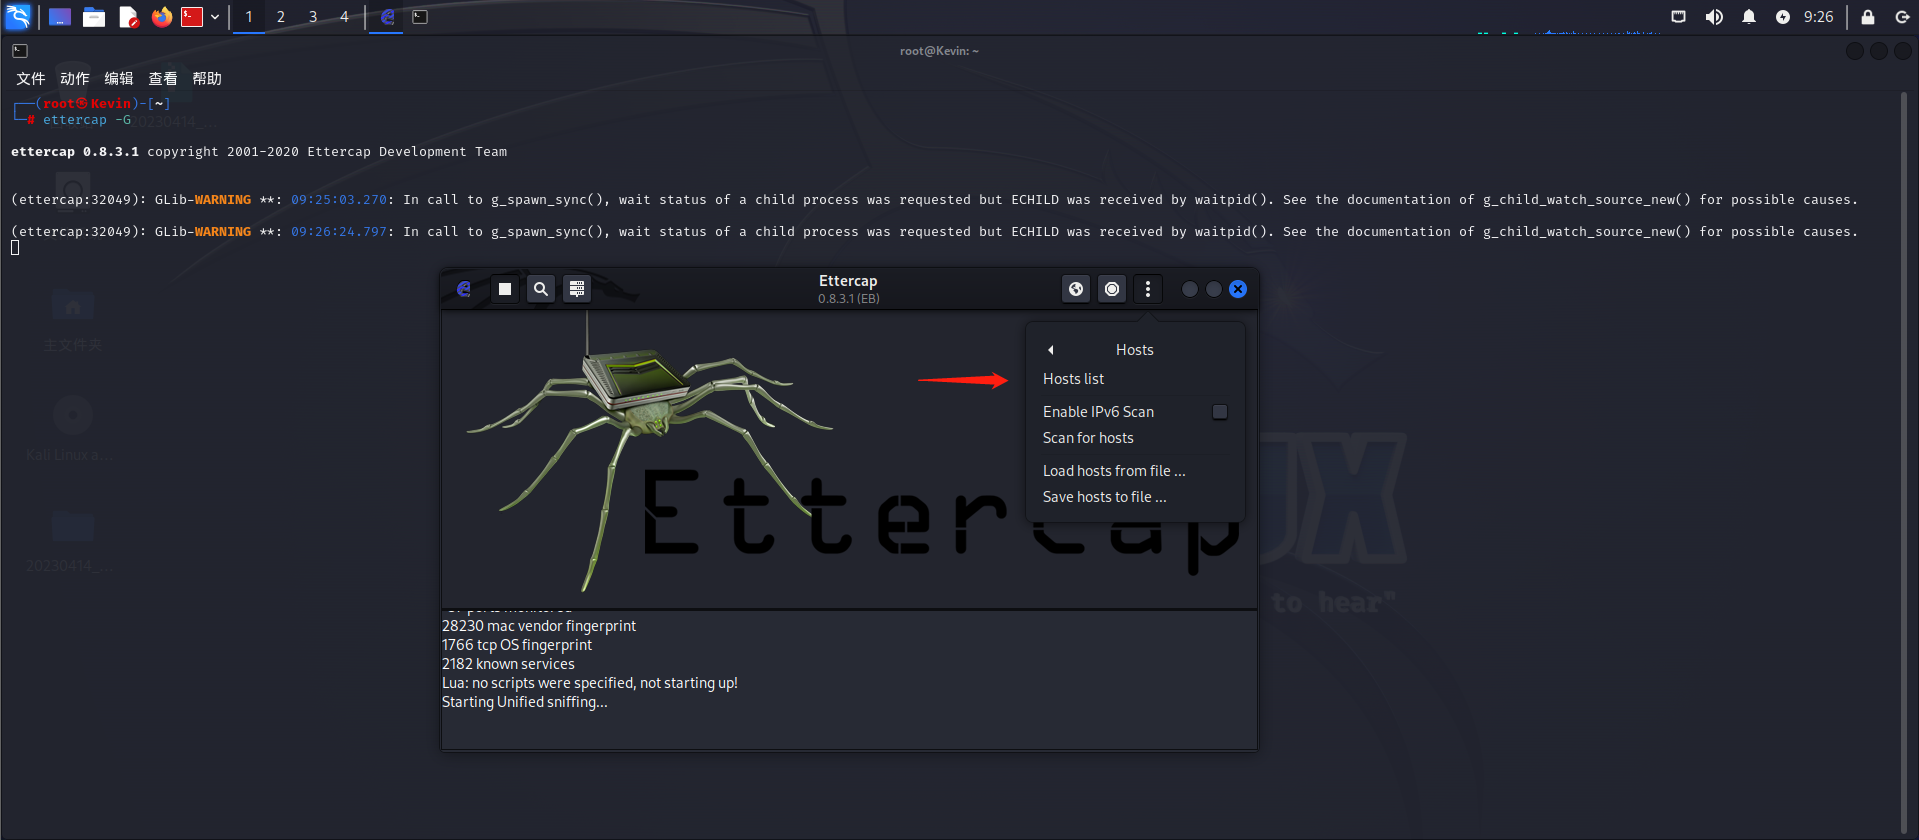Click the terminal vertical scrollbar
The height and width of the screenshot is (840, 1919).
point(1903,462)
